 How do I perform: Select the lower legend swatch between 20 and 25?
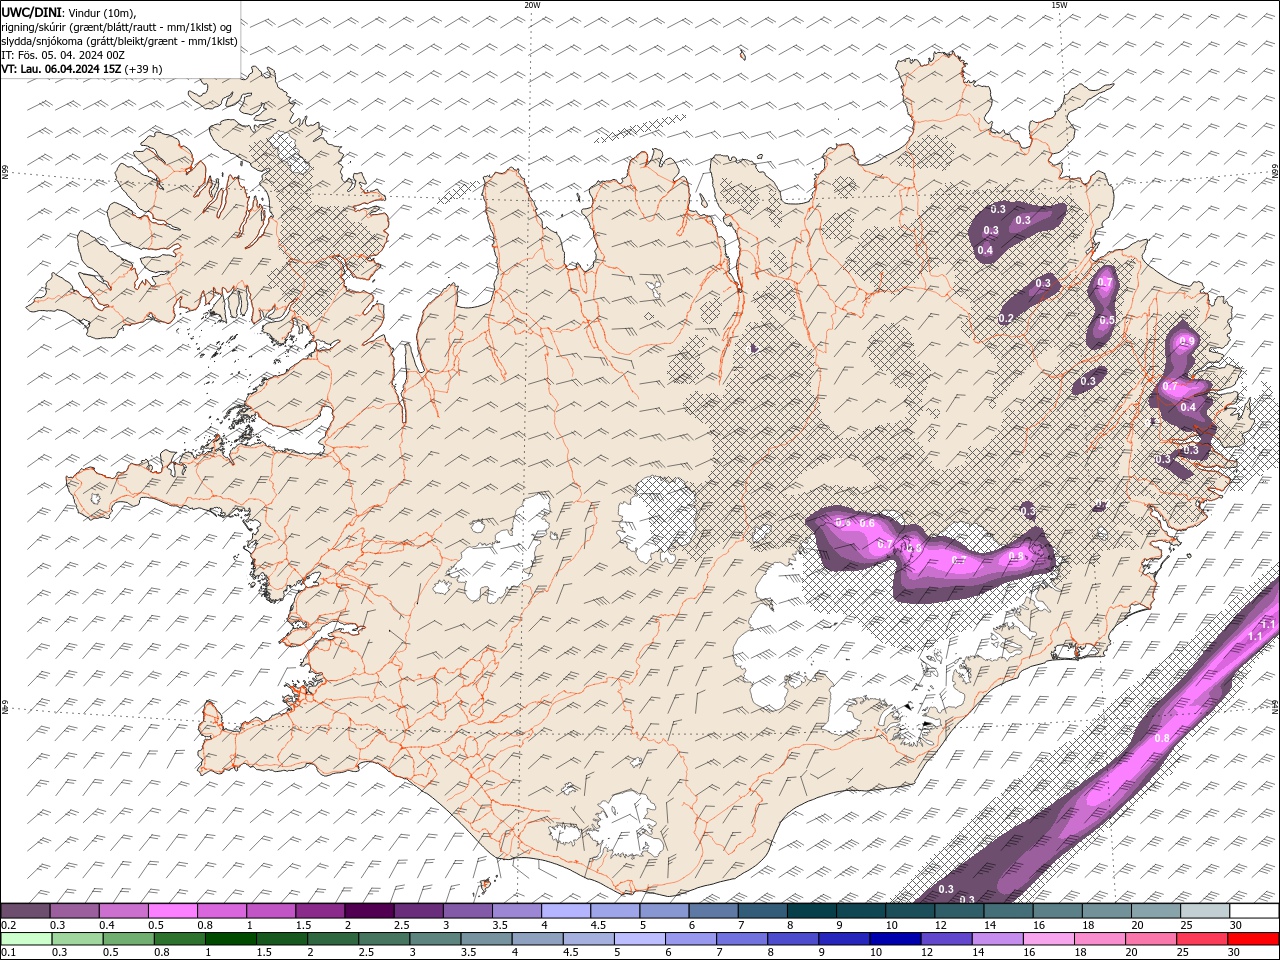[1151, 939]
